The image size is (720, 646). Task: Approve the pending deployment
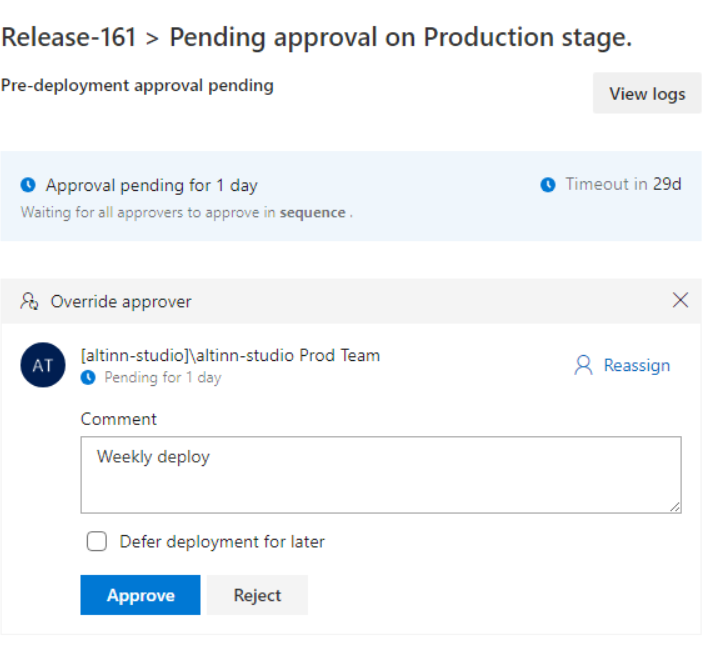click(140, 595)
